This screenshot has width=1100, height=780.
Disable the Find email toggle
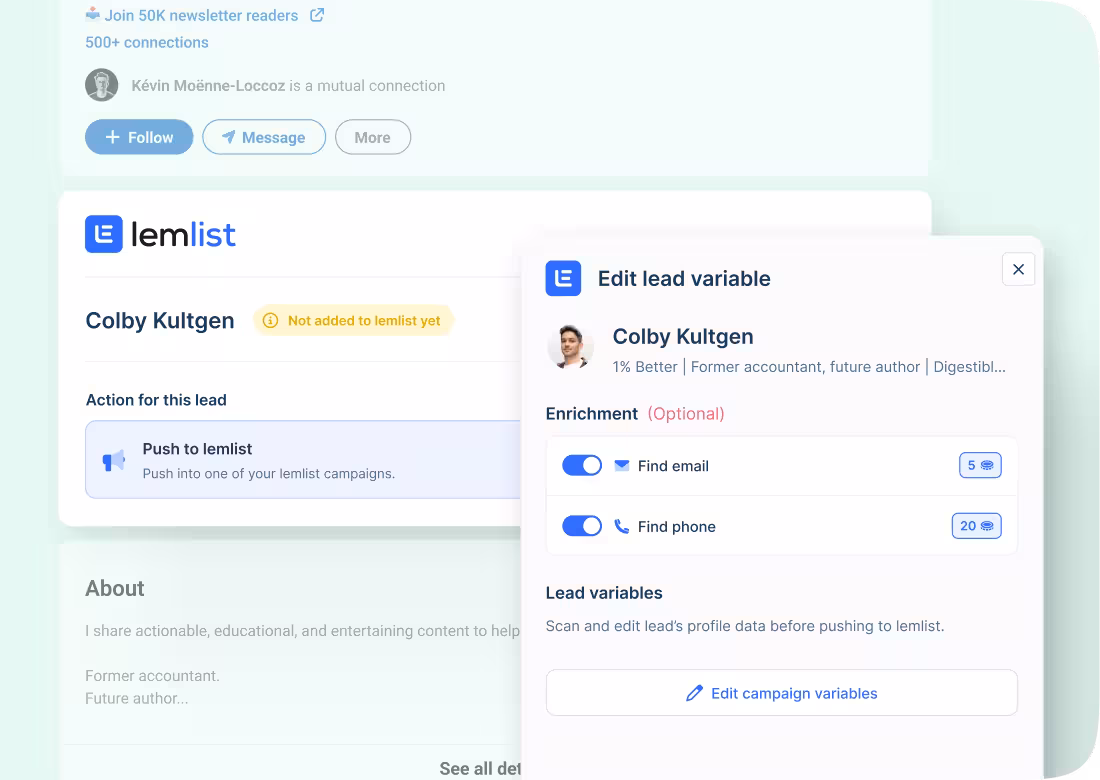[582, 466]
